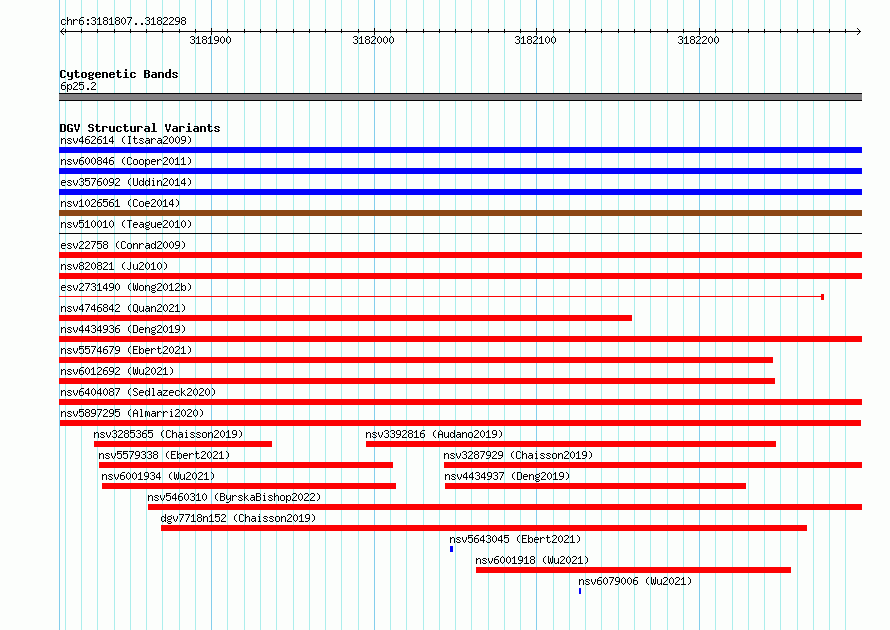Click the chr6:3181807..3182298 region label
890x630 pixels.
(x=123, y=21)
